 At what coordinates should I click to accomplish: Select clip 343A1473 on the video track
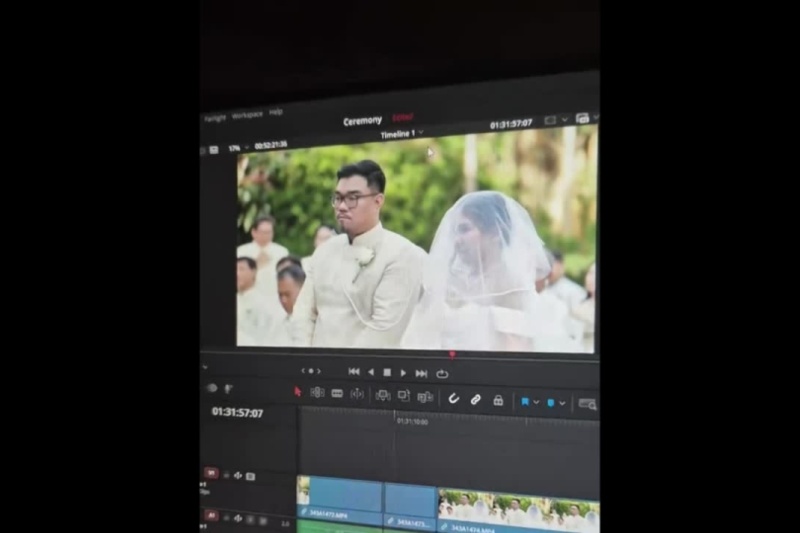click(411, 505)
